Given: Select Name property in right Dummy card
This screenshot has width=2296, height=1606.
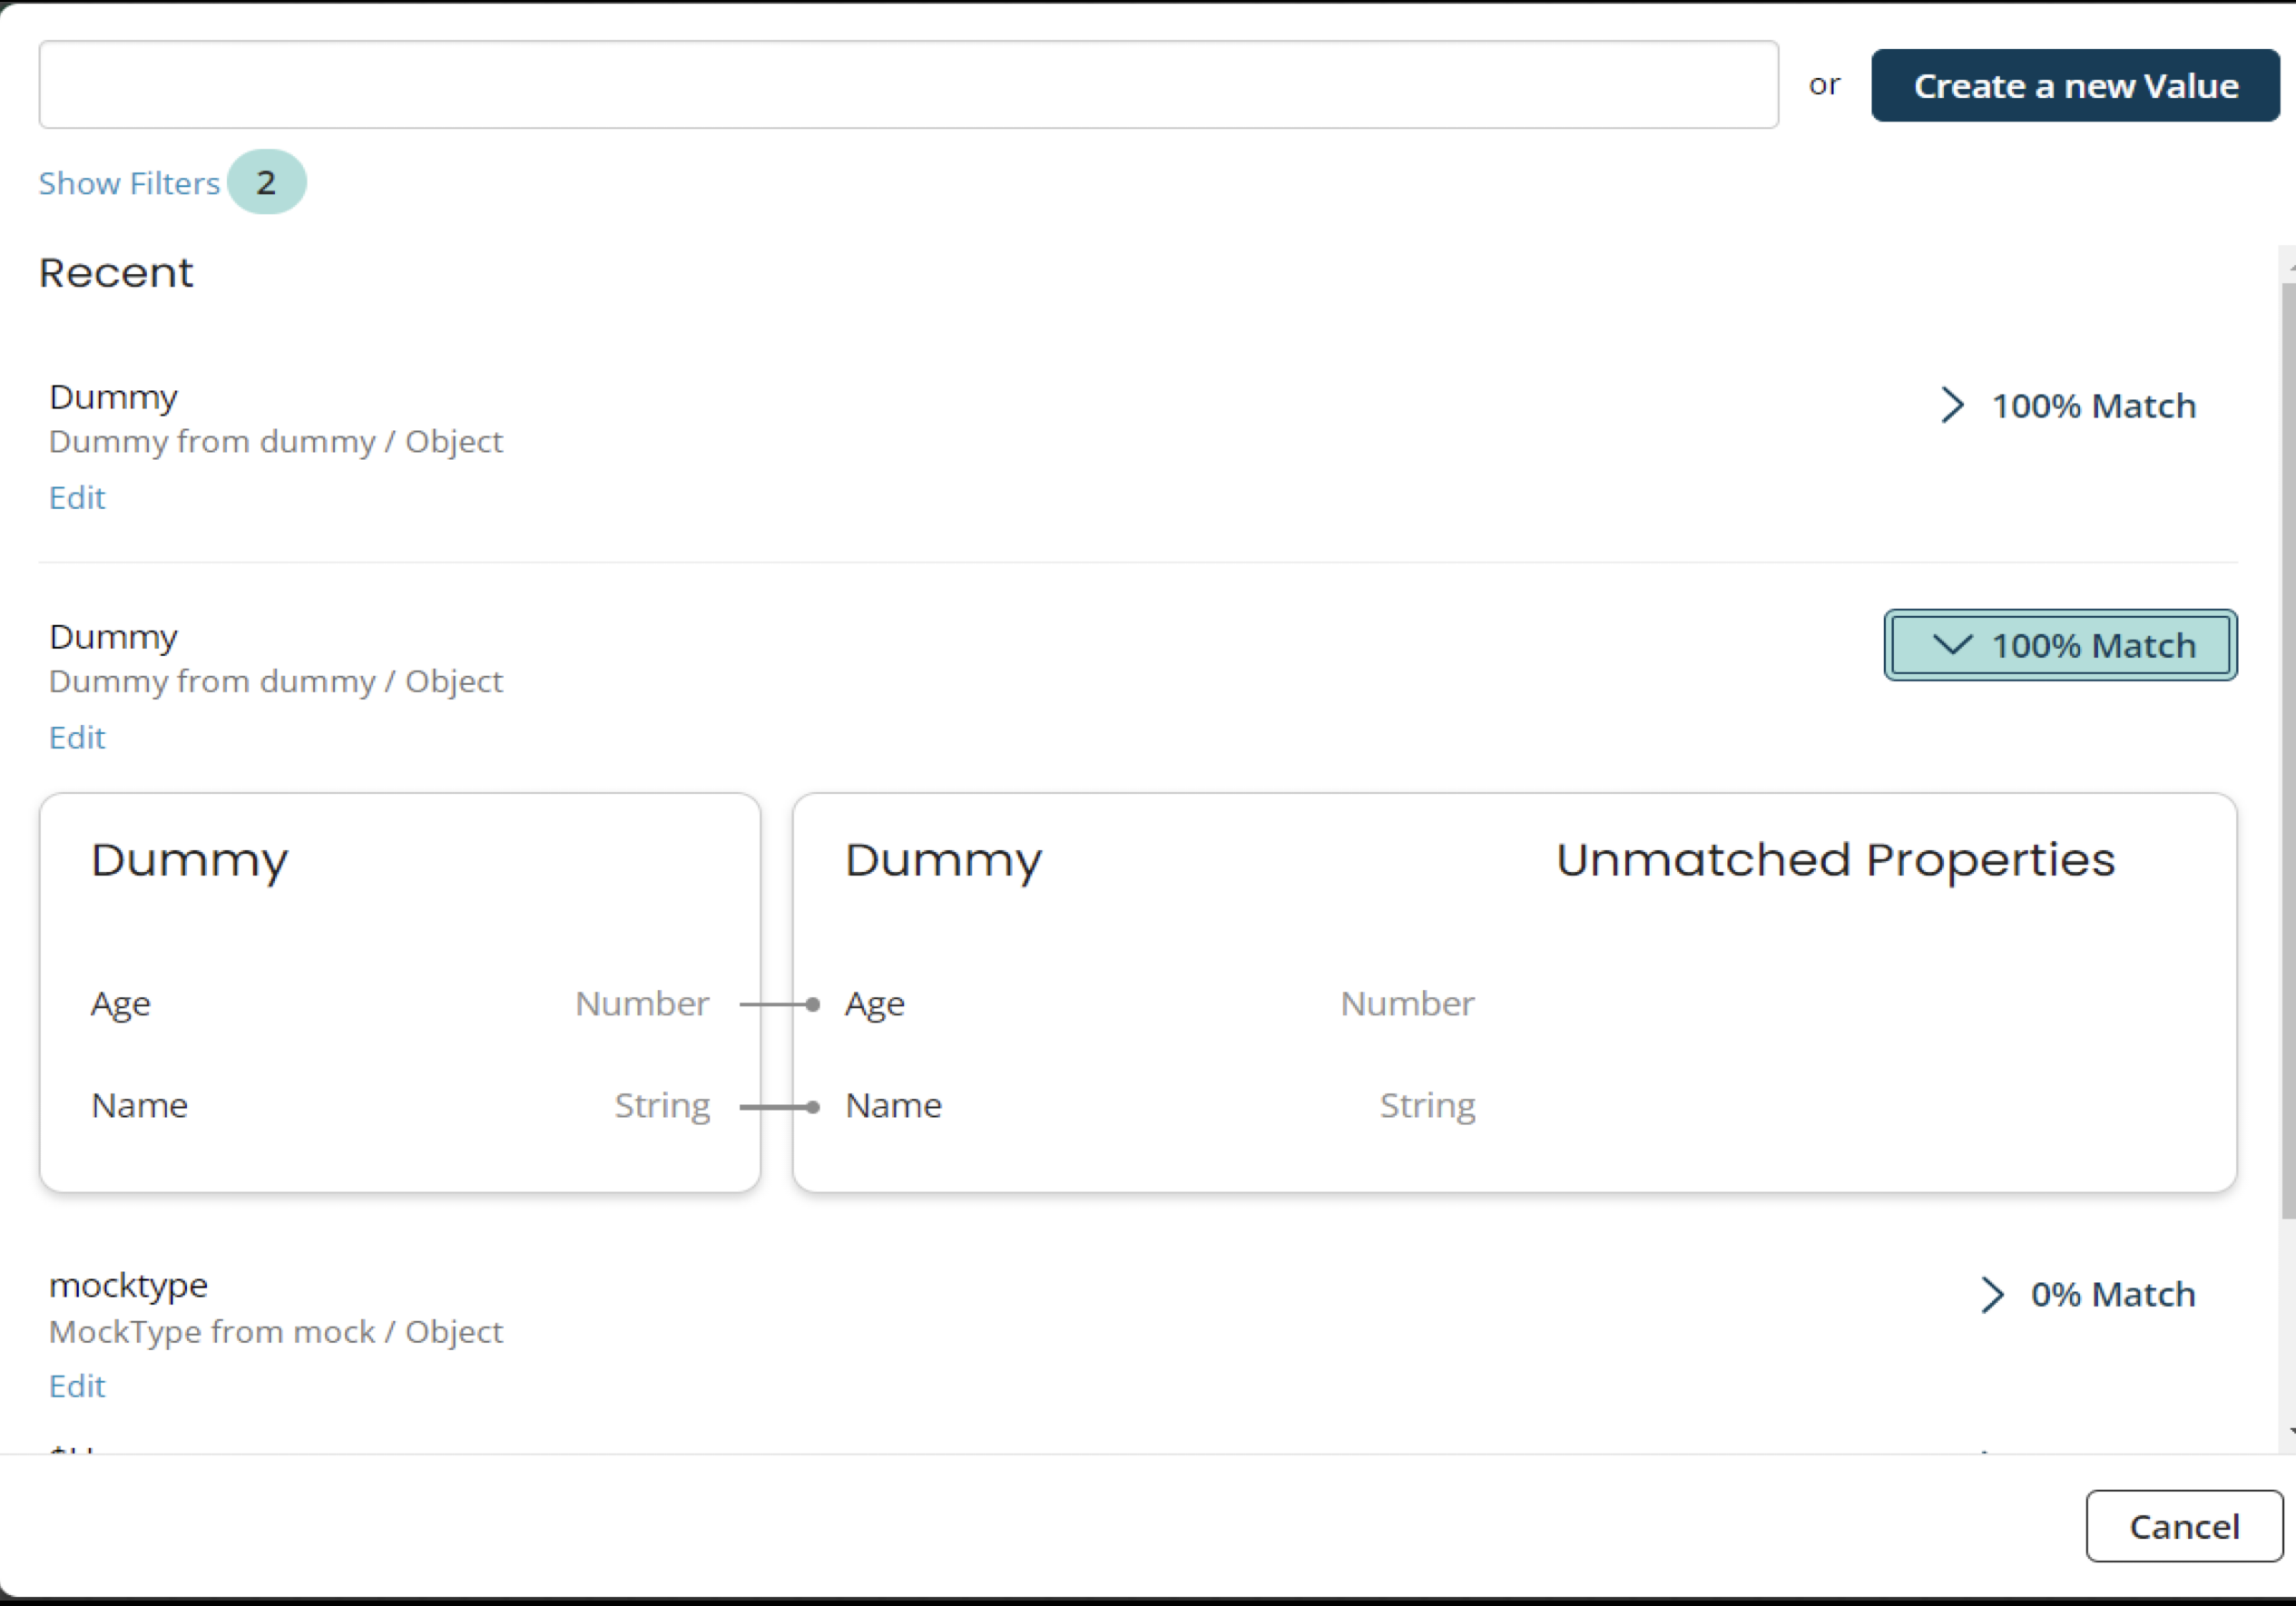Looking at the screenshot, I should [893, 1105].
